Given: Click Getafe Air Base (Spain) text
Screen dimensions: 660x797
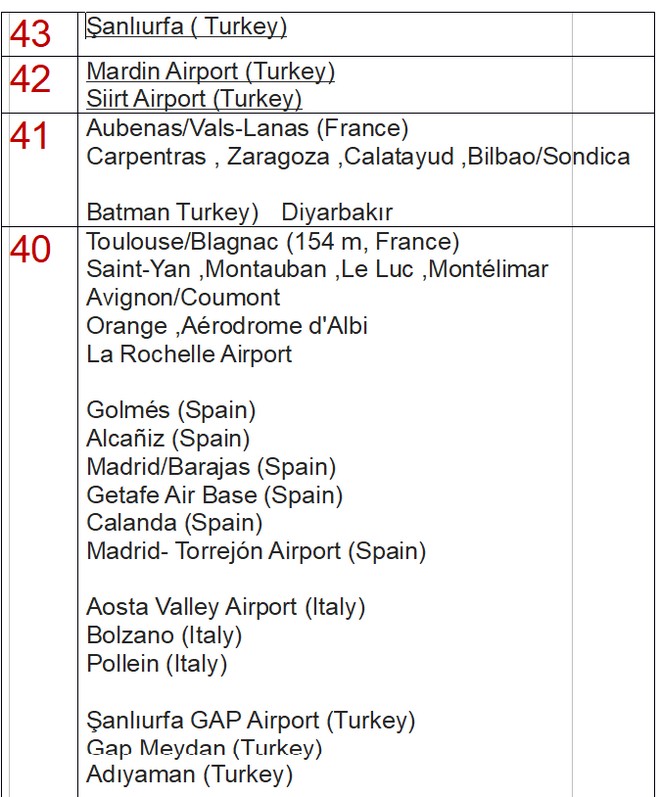Looking at the screenshot, I should (x=214, y=495).
